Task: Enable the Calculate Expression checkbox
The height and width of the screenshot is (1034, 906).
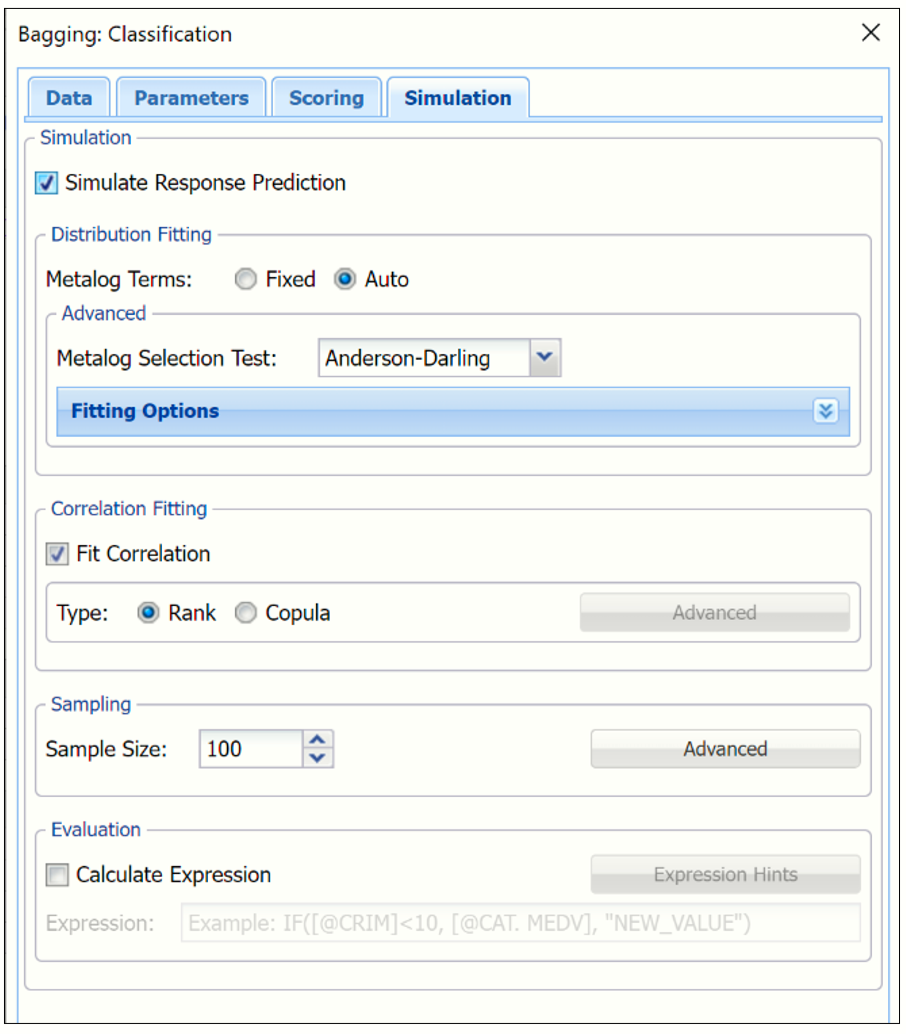Action: point(58,875)
